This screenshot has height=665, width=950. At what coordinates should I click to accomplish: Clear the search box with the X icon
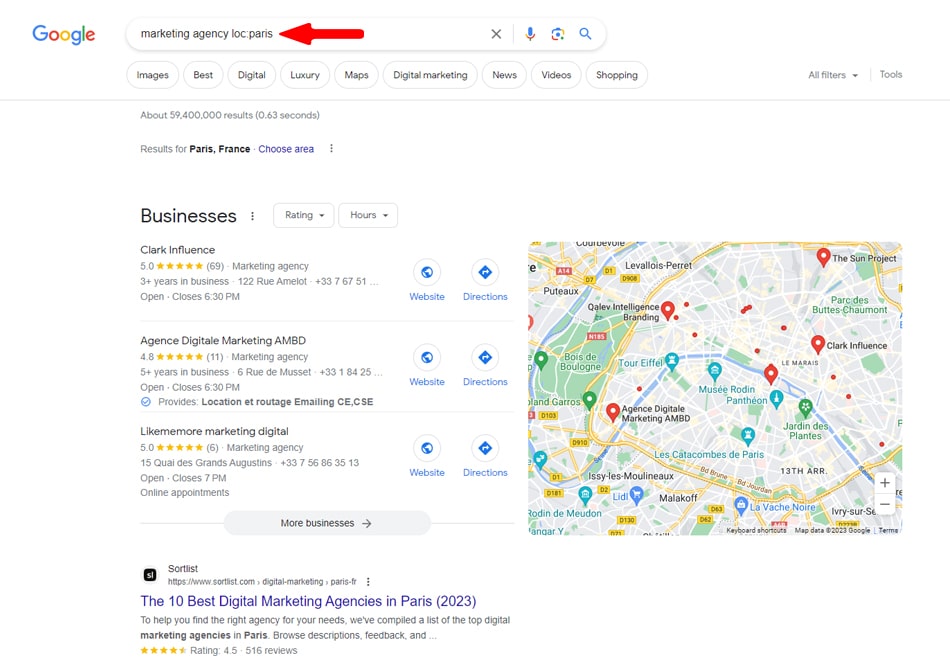496,34
